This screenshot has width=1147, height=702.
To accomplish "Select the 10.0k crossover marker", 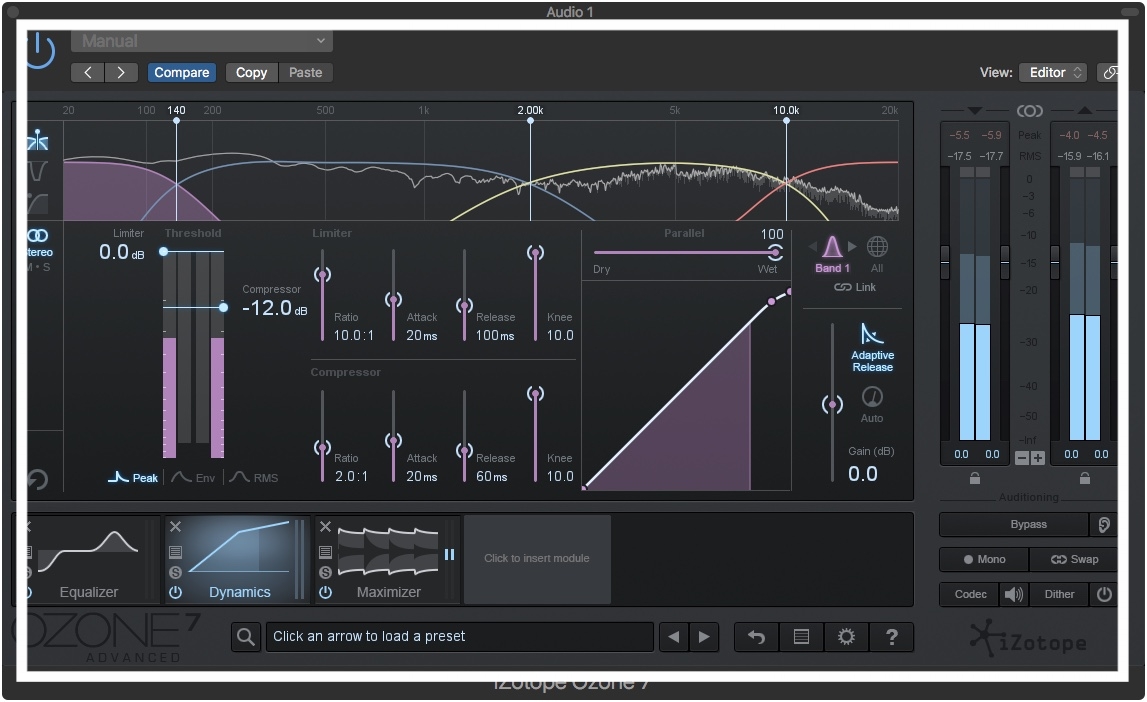I will click(786, 121).
